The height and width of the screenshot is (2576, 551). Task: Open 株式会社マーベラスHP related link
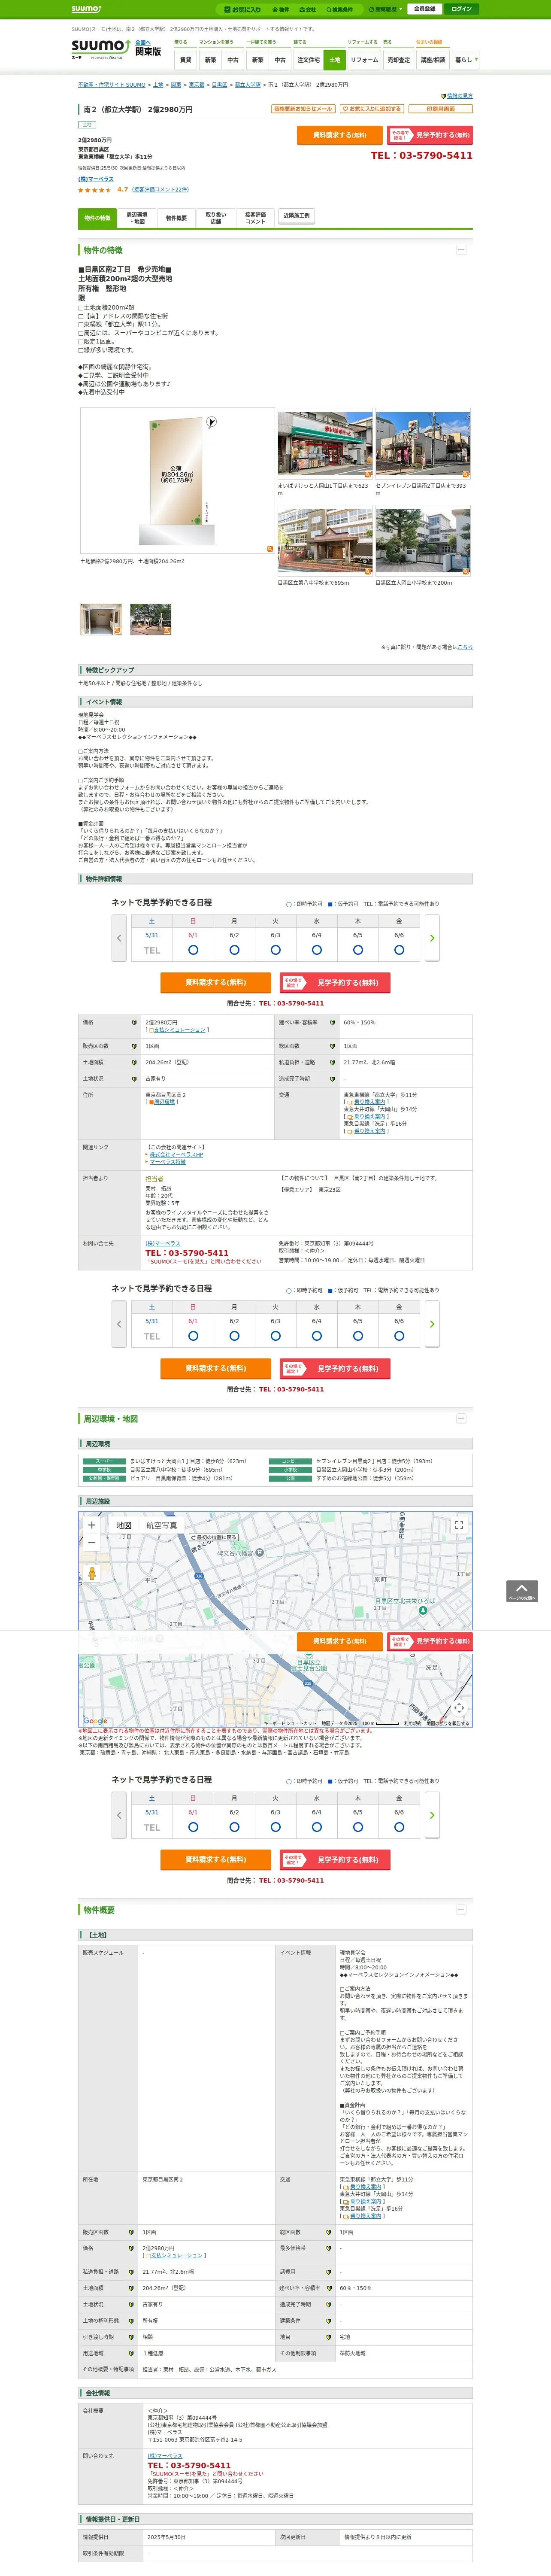(176, 1154)
